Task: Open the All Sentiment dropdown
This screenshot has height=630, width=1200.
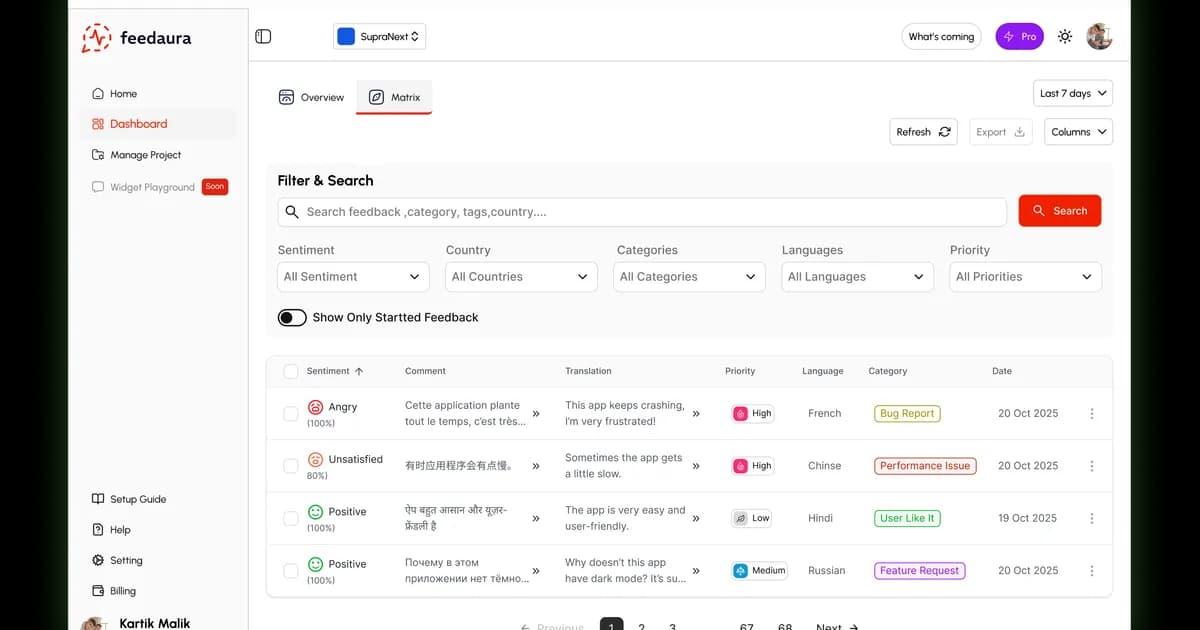Action: [x=353, y=277]
